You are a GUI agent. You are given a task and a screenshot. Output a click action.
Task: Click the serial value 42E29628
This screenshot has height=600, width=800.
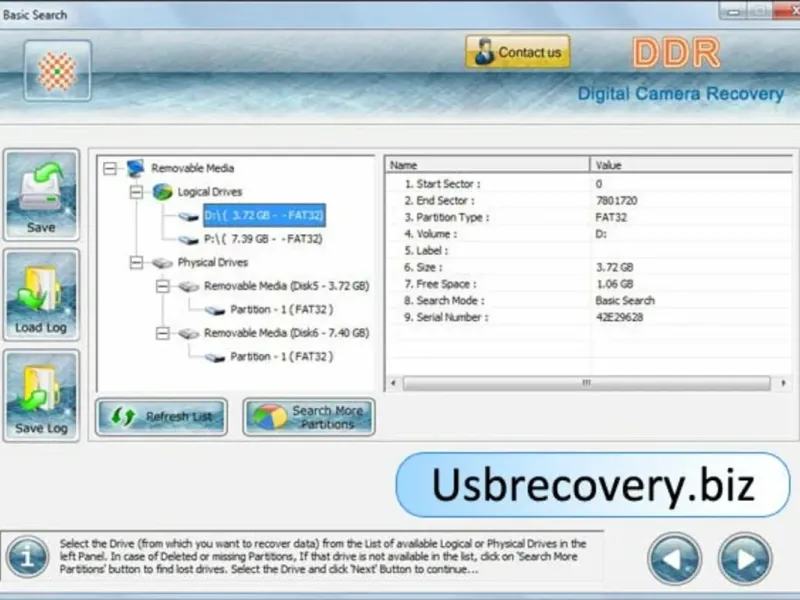pos(619,317)
